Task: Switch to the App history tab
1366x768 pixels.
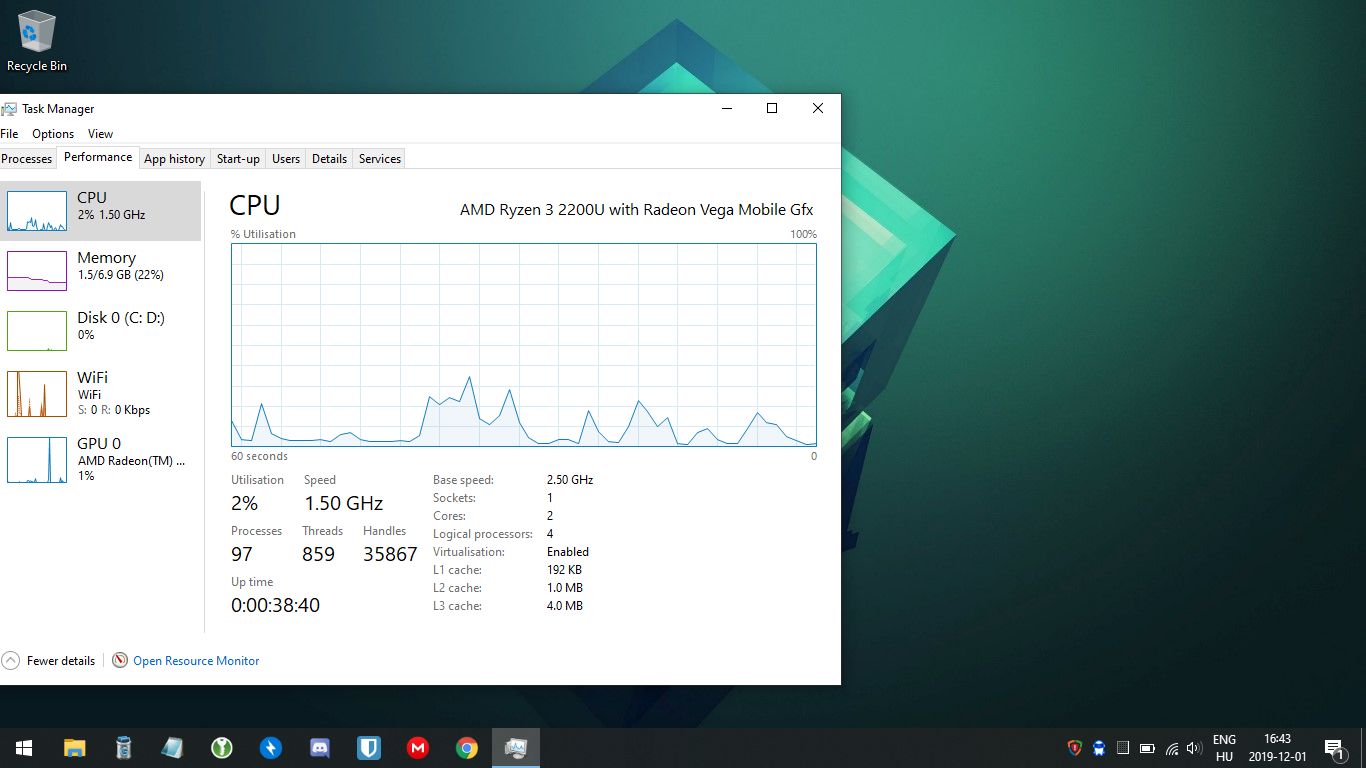Action: tap(174, 159)
